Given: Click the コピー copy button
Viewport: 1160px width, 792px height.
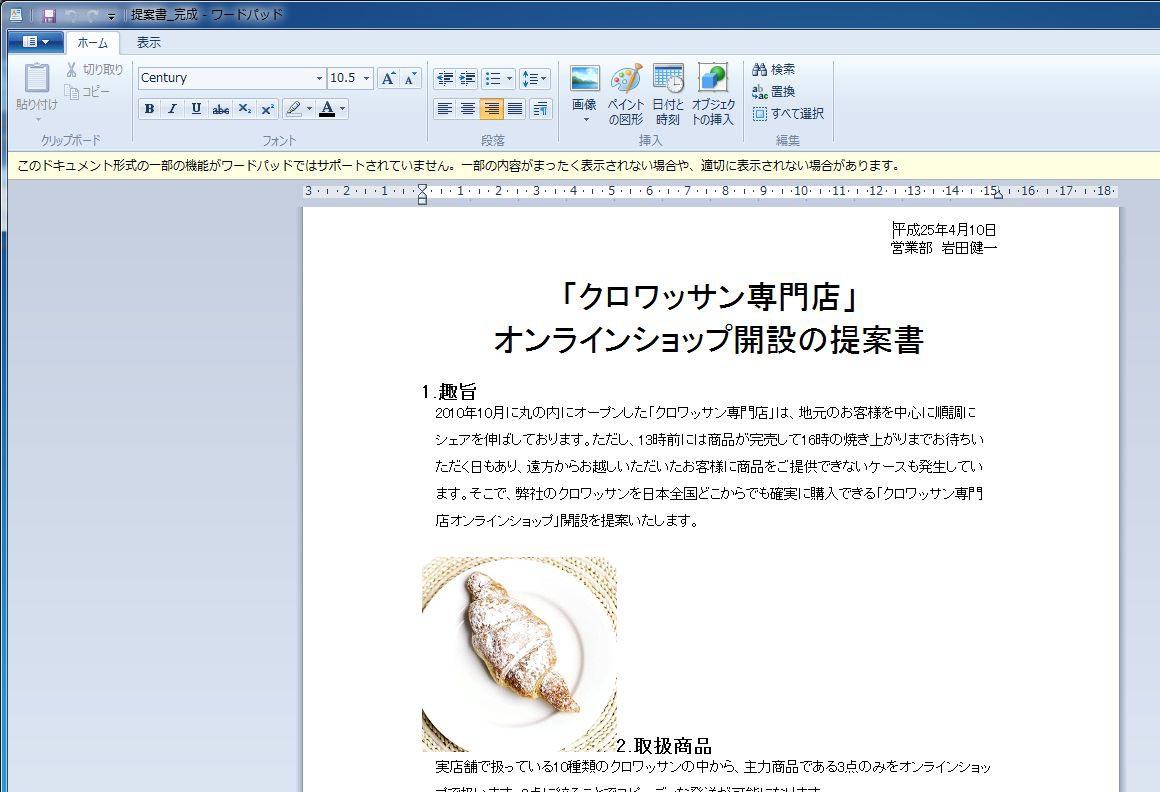Looking at the screenshot, I should click(x=87, y=92).
